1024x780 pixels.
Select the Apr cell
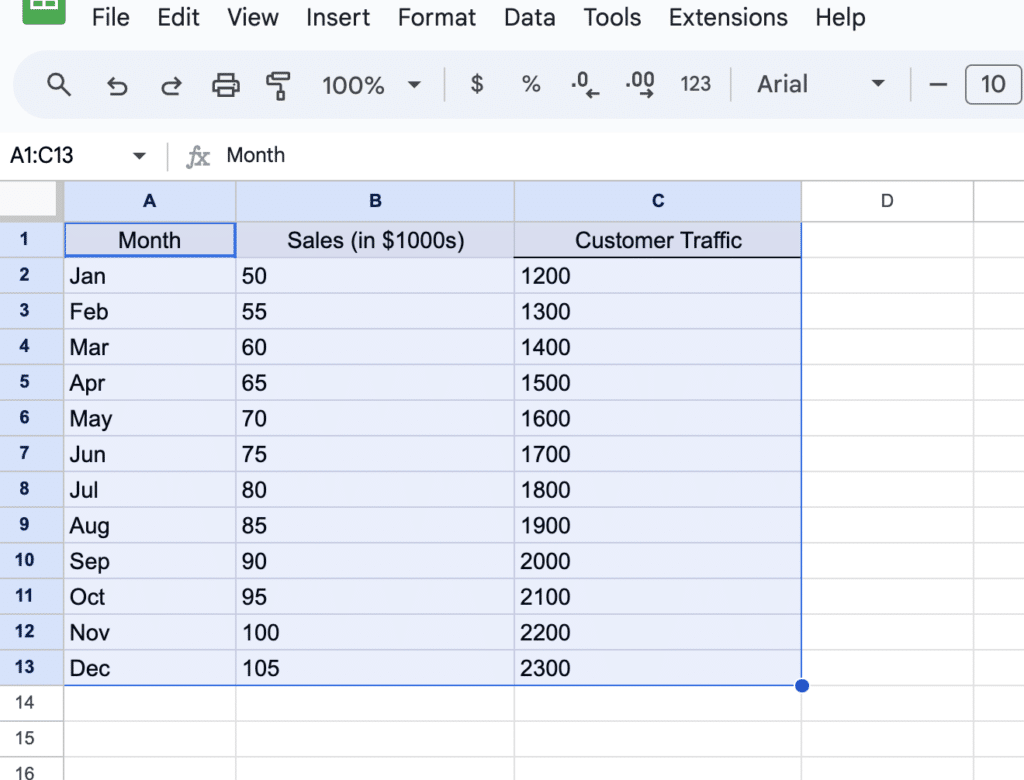pos(150,382)
